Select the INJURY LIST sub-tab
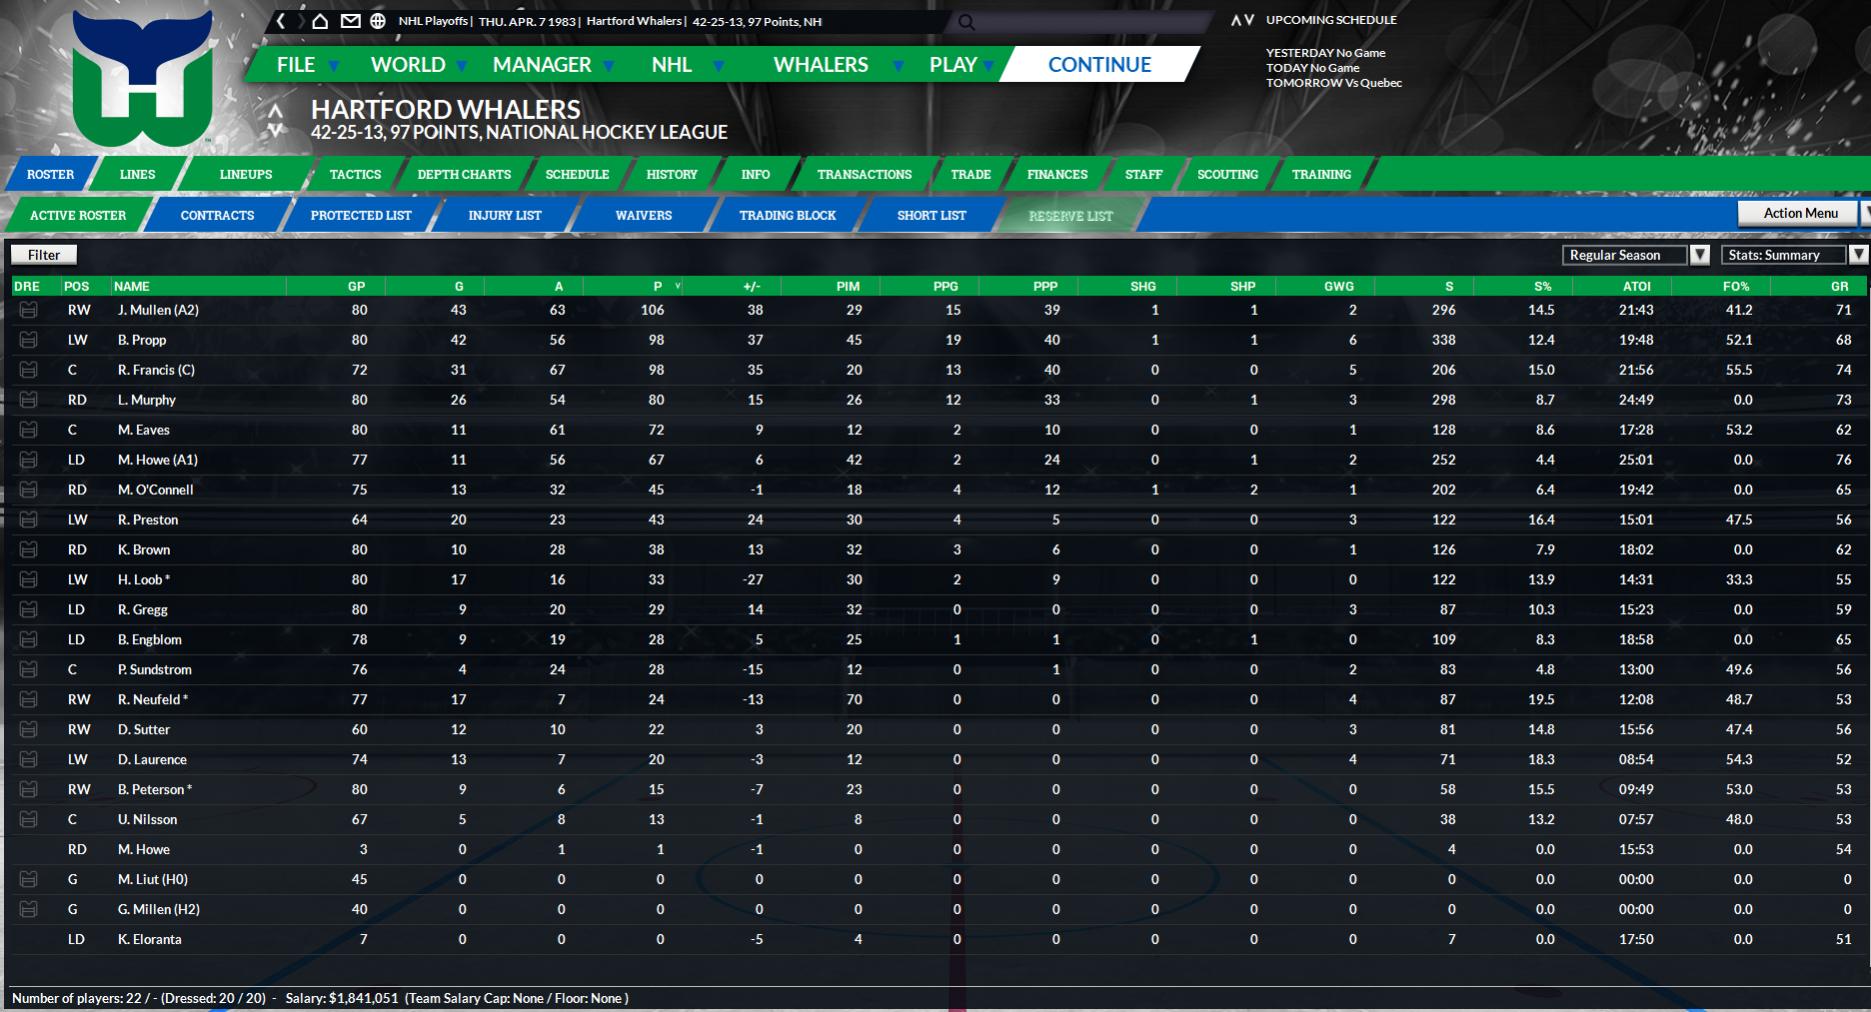 click(505, 215)
